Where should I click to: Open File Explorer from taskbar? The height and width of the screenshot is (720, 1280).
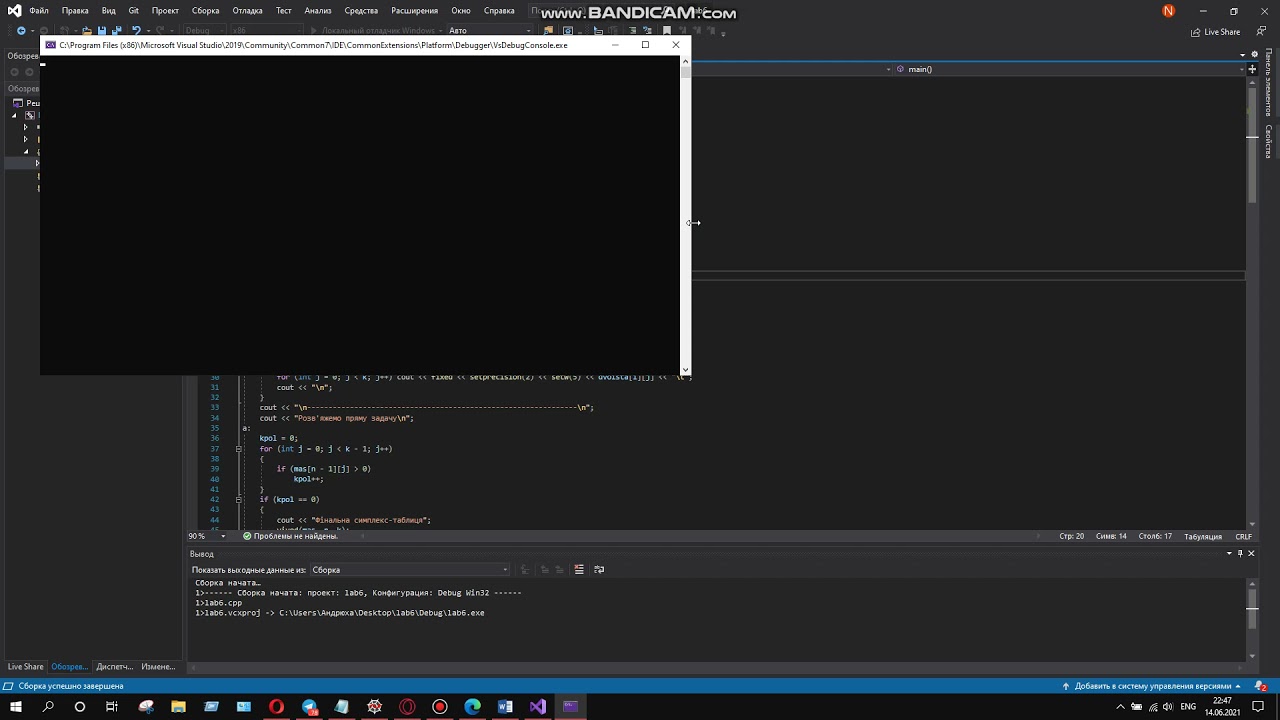click(x=178, y=707)
